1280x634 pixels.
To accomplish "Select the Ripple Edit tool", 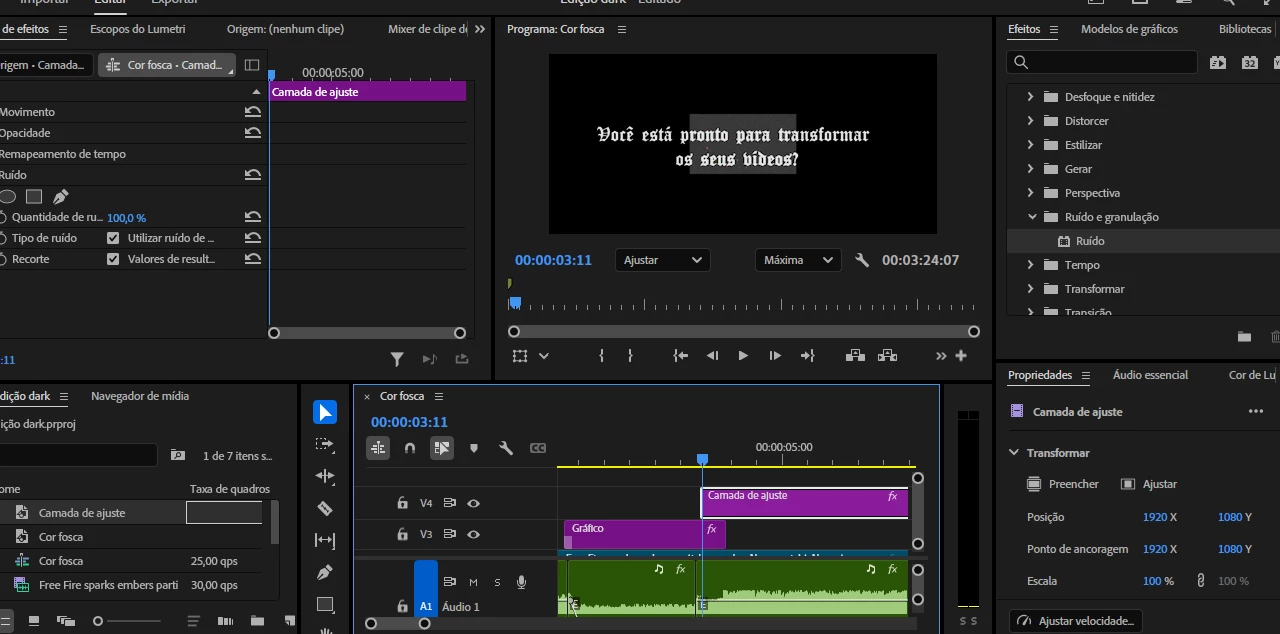I will (325, 476).
